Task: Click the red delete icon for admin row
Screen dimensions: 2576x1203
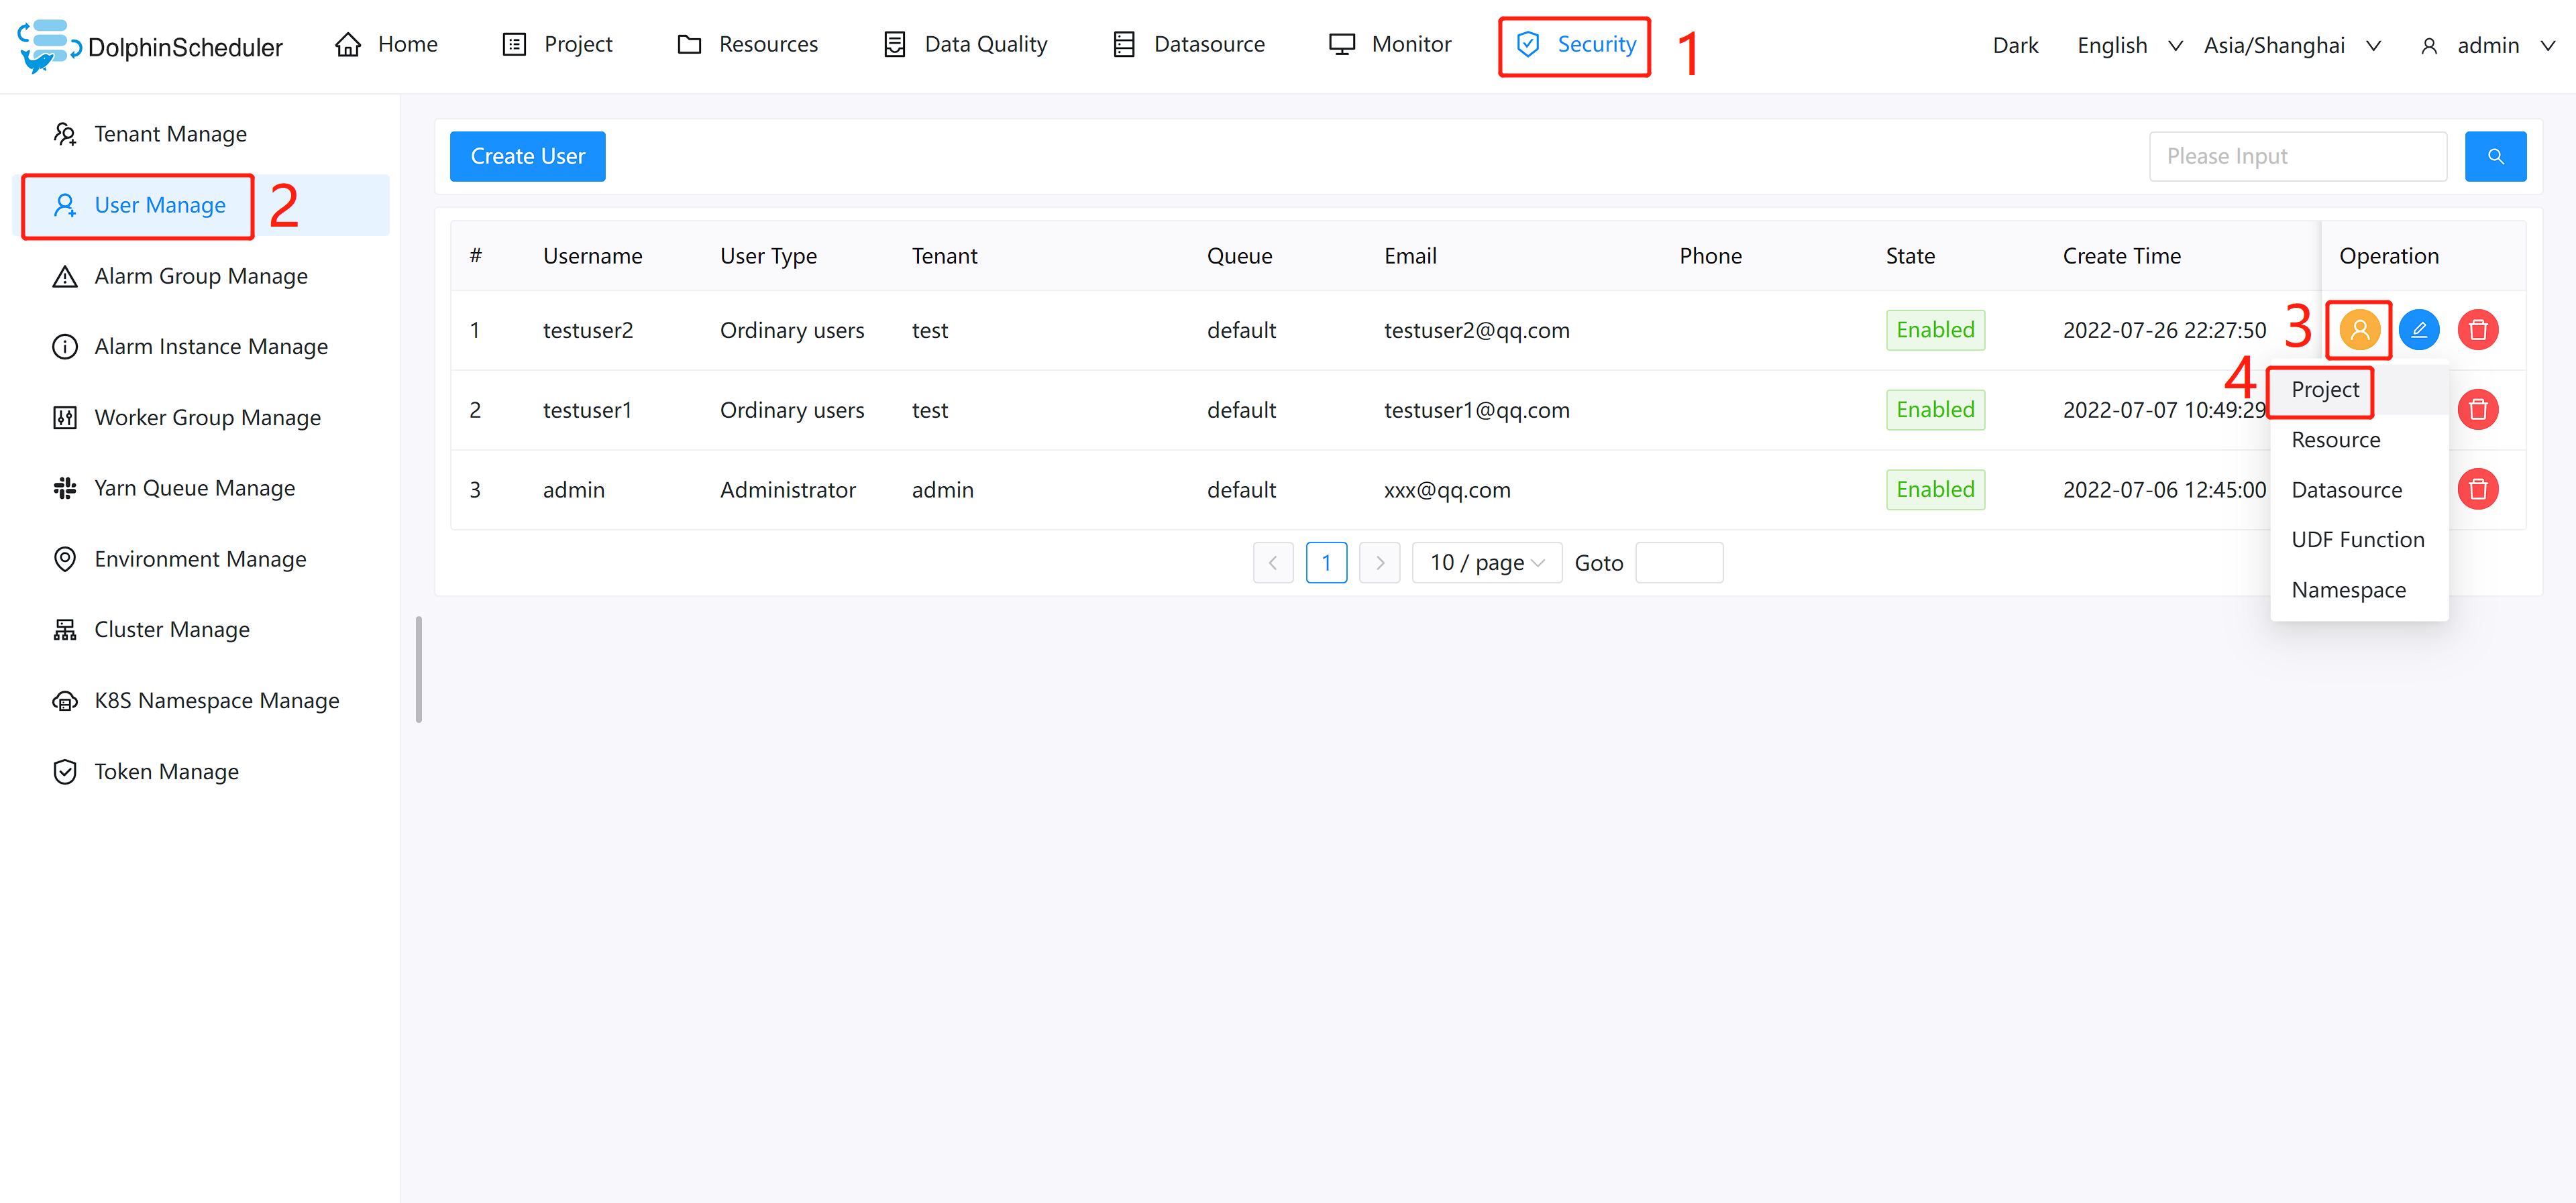Action: click(2477, 489)
